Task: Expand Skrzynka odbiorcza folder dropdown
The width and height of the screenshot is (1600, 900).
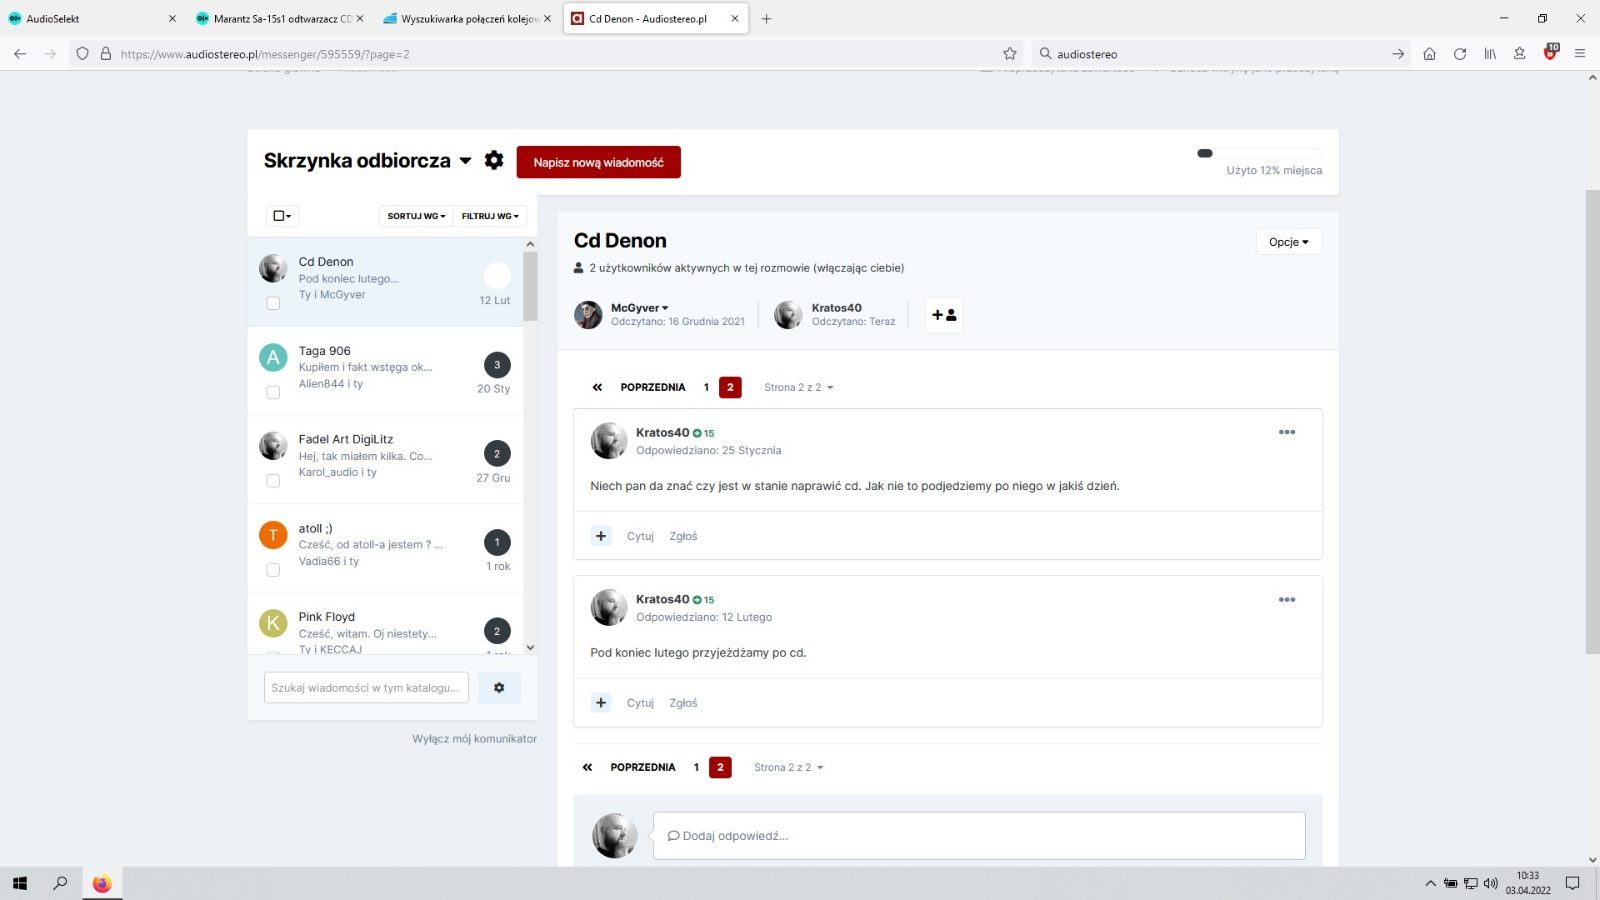Action: [x=465, y=161]
